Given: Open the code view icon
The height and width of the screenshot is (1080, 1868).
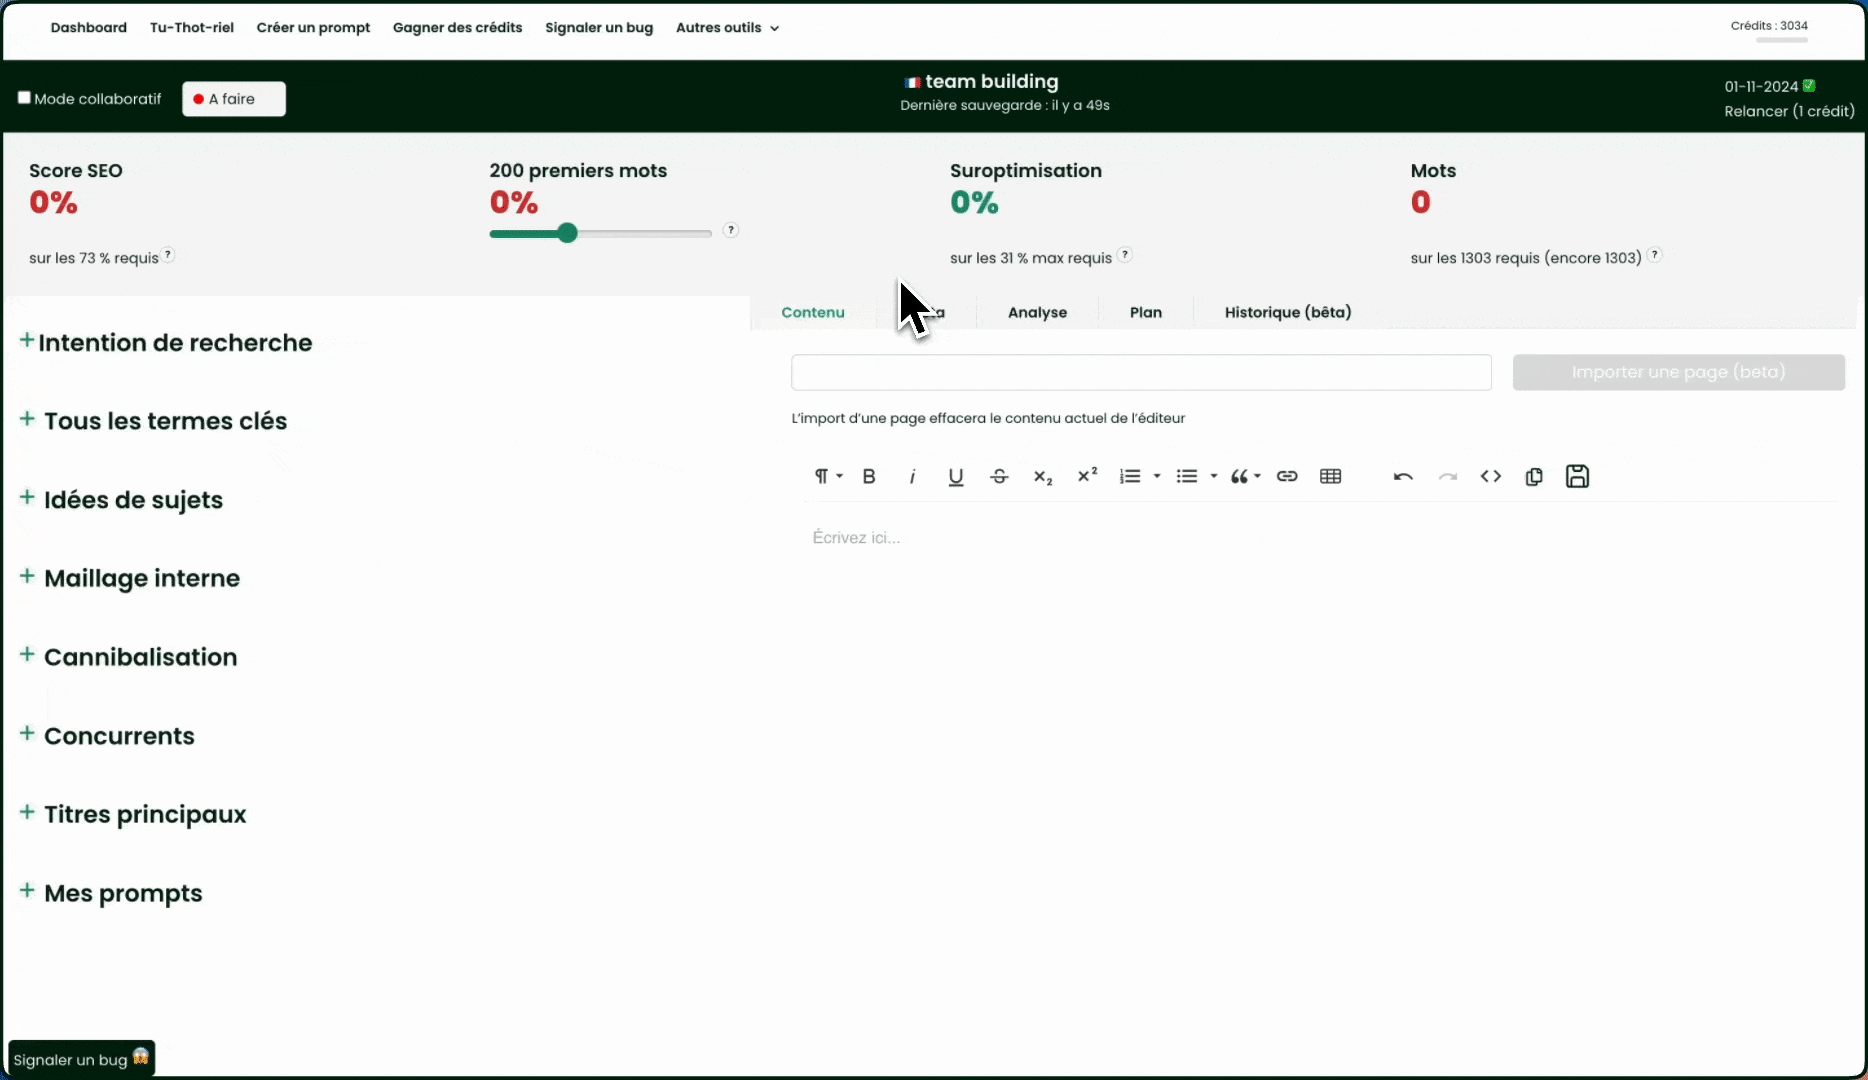Looking at the screenshot, I should pos(1490,477).
